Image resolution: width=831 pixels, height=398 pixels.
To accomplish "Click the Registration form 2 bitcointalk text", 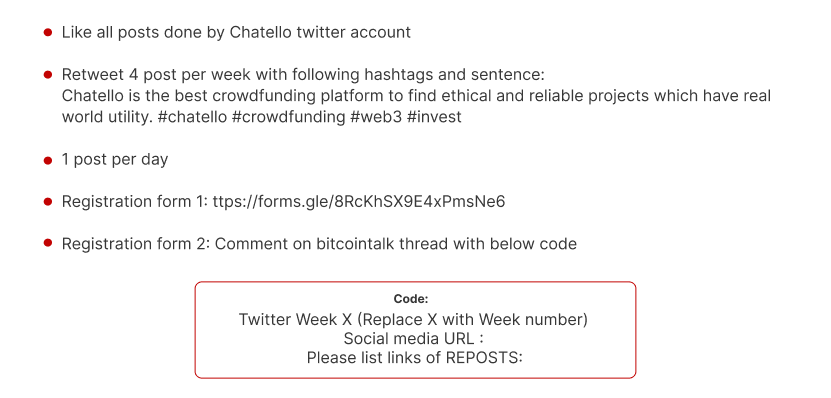I will click(319, 244).
